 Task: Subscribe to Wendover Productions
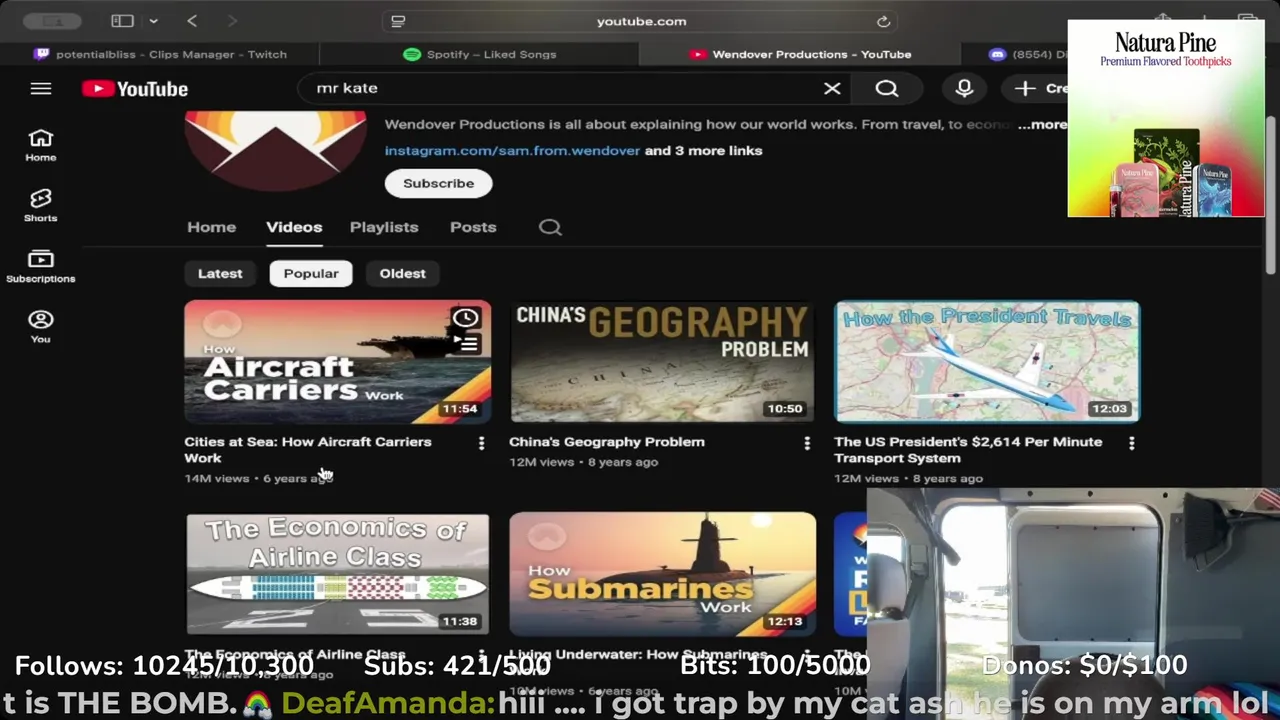pyautogui.click(x=438, y=183)
